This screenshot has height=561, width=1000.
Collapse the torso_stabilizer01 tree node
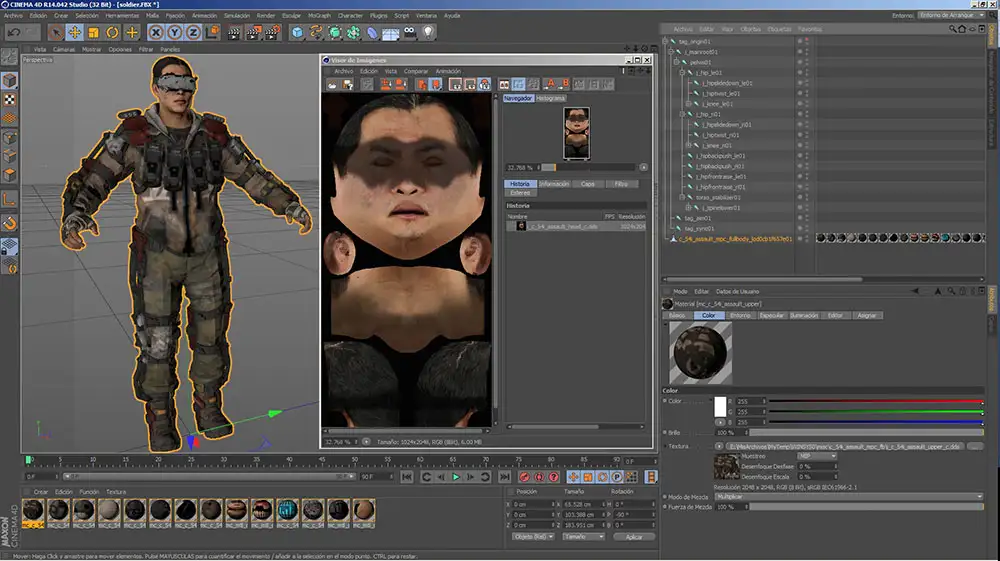[682, 198]
